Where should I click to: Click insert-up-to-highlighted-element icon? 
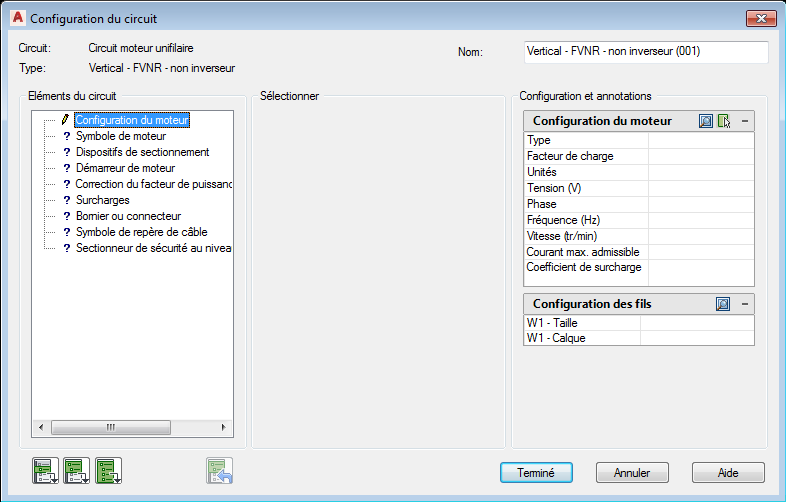pyautogui.click(x=77, y=470)
